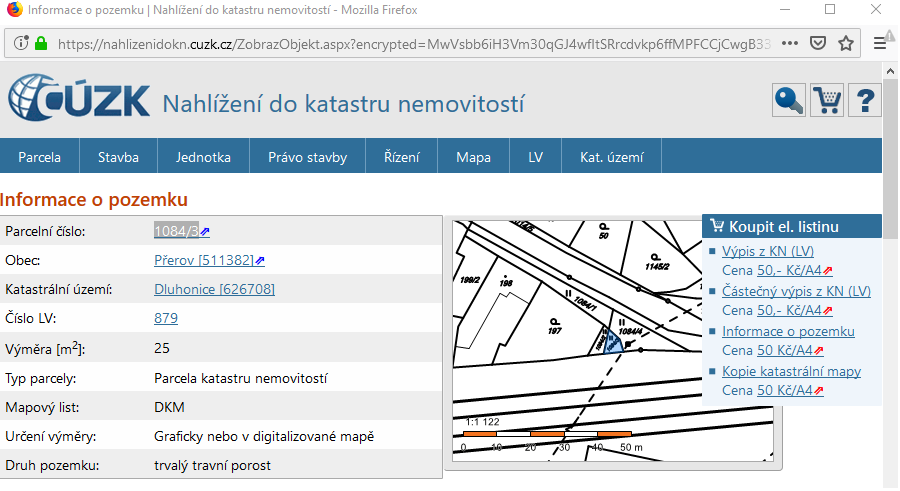900x491 pixels.
Task: Click the ČÚZK logo
Action: pyautogui.click(x=79, y=101)
